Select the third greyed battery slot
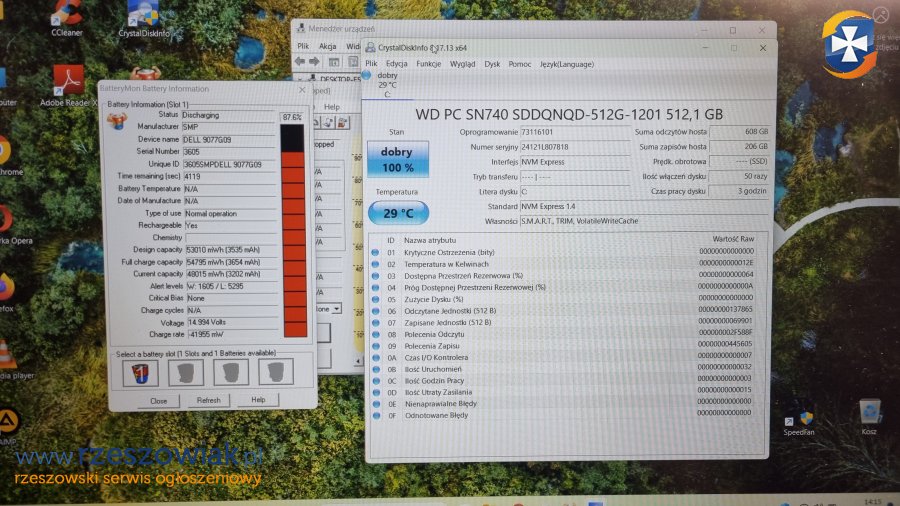Image resolution: width=900 pixels, height=506 pixels. click(231, 372)
